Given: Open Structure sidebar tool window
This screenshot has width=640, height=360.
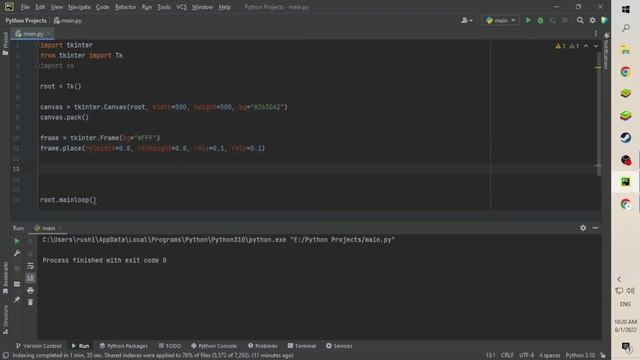Looking at the screenshot, I should click(5, 320).
